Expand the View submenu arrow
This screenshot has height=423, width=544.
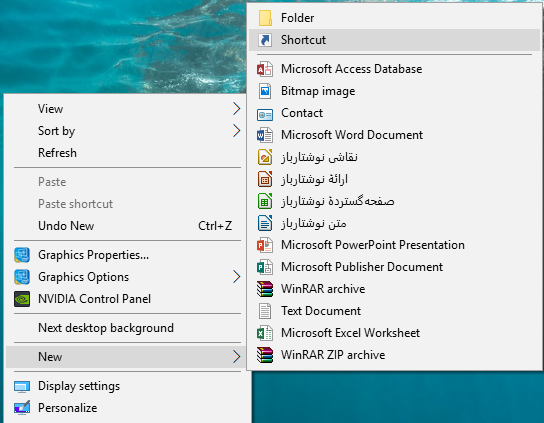pyautogui.click(x=236, y=109)
